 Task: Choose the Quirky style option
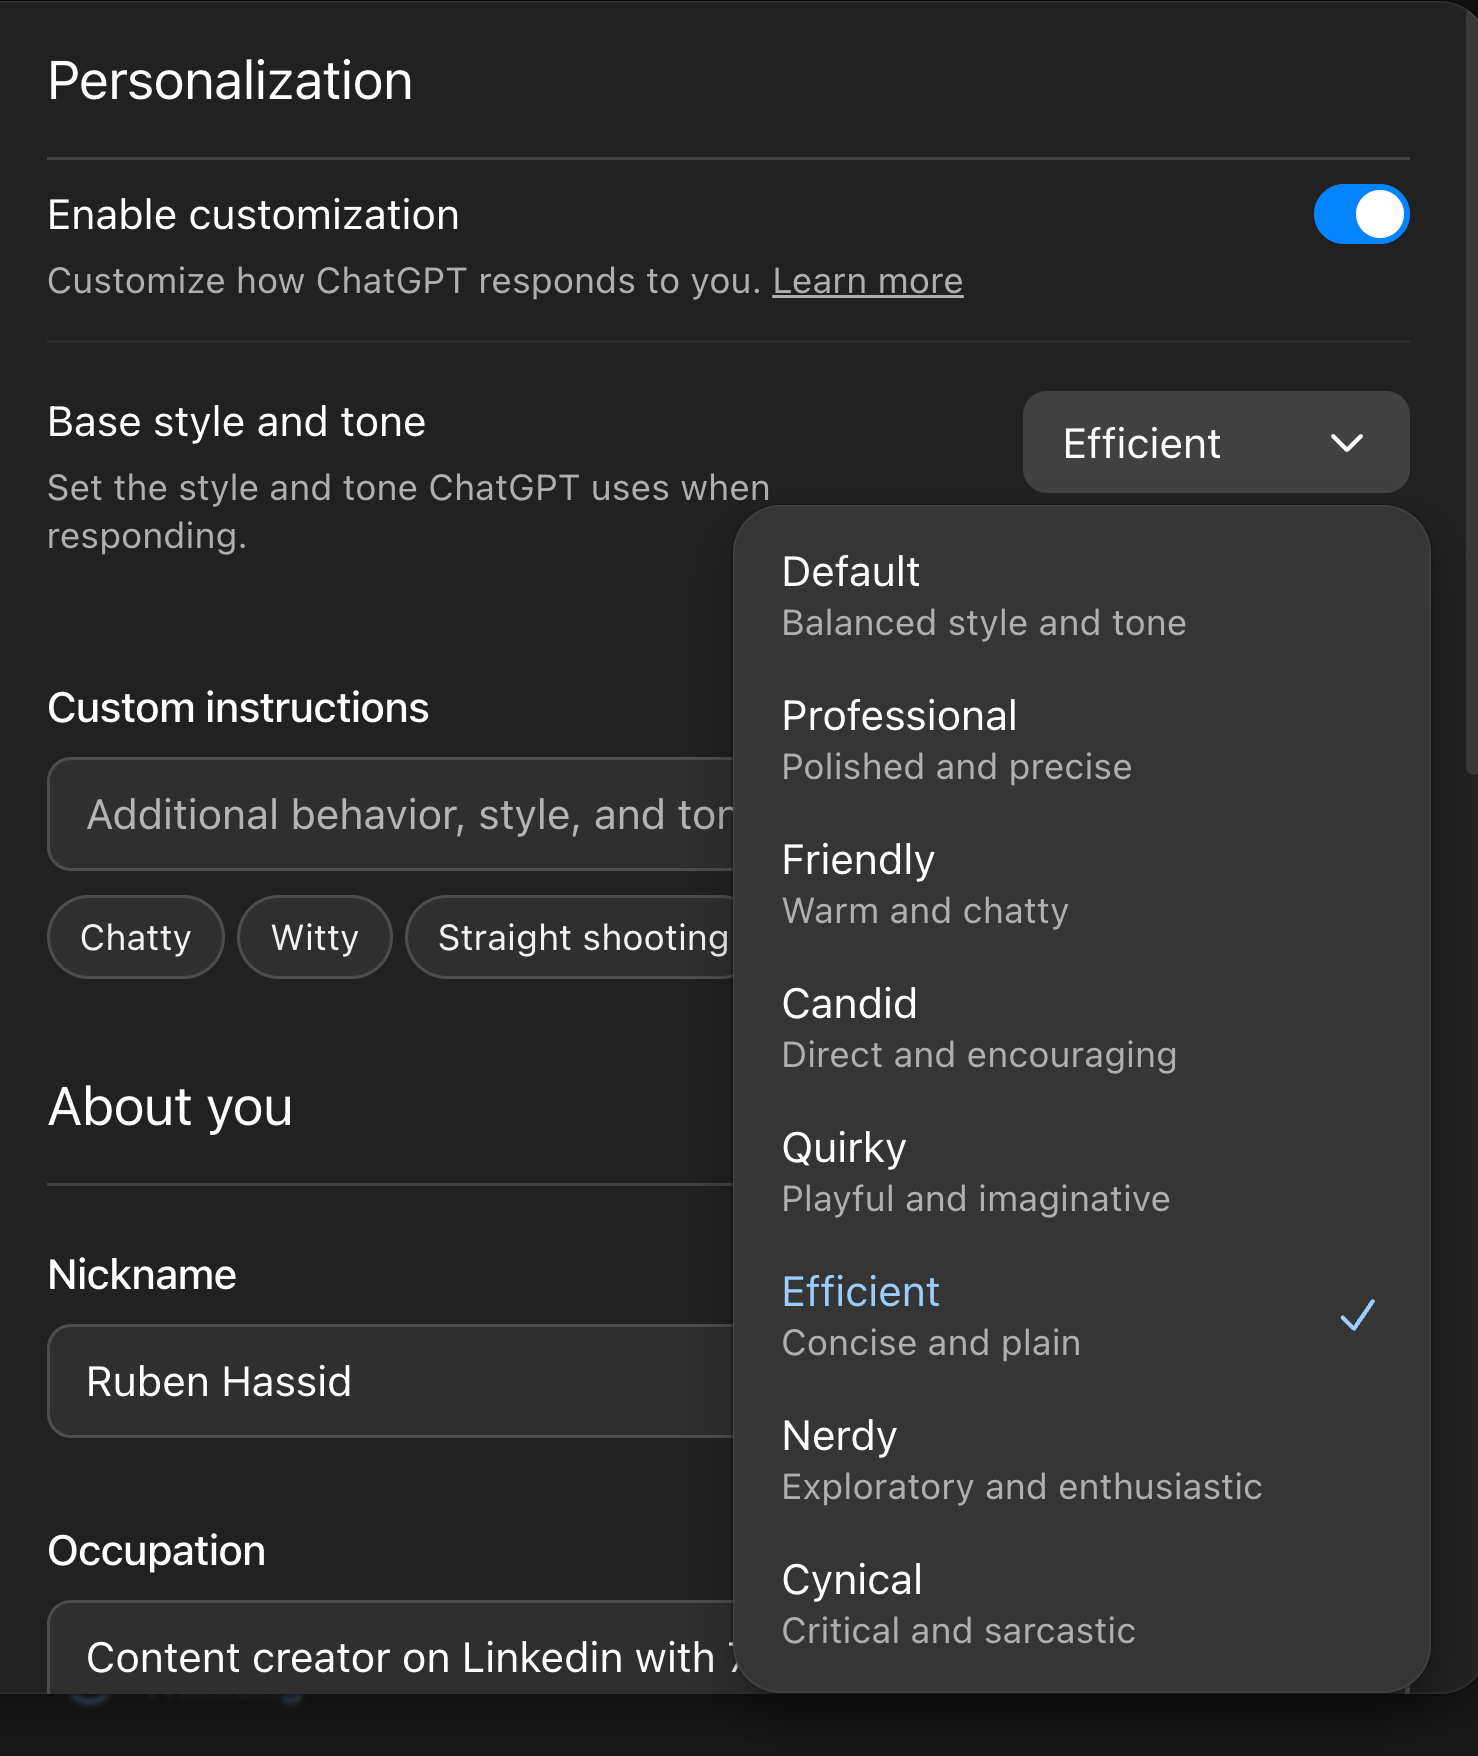1081,1172
